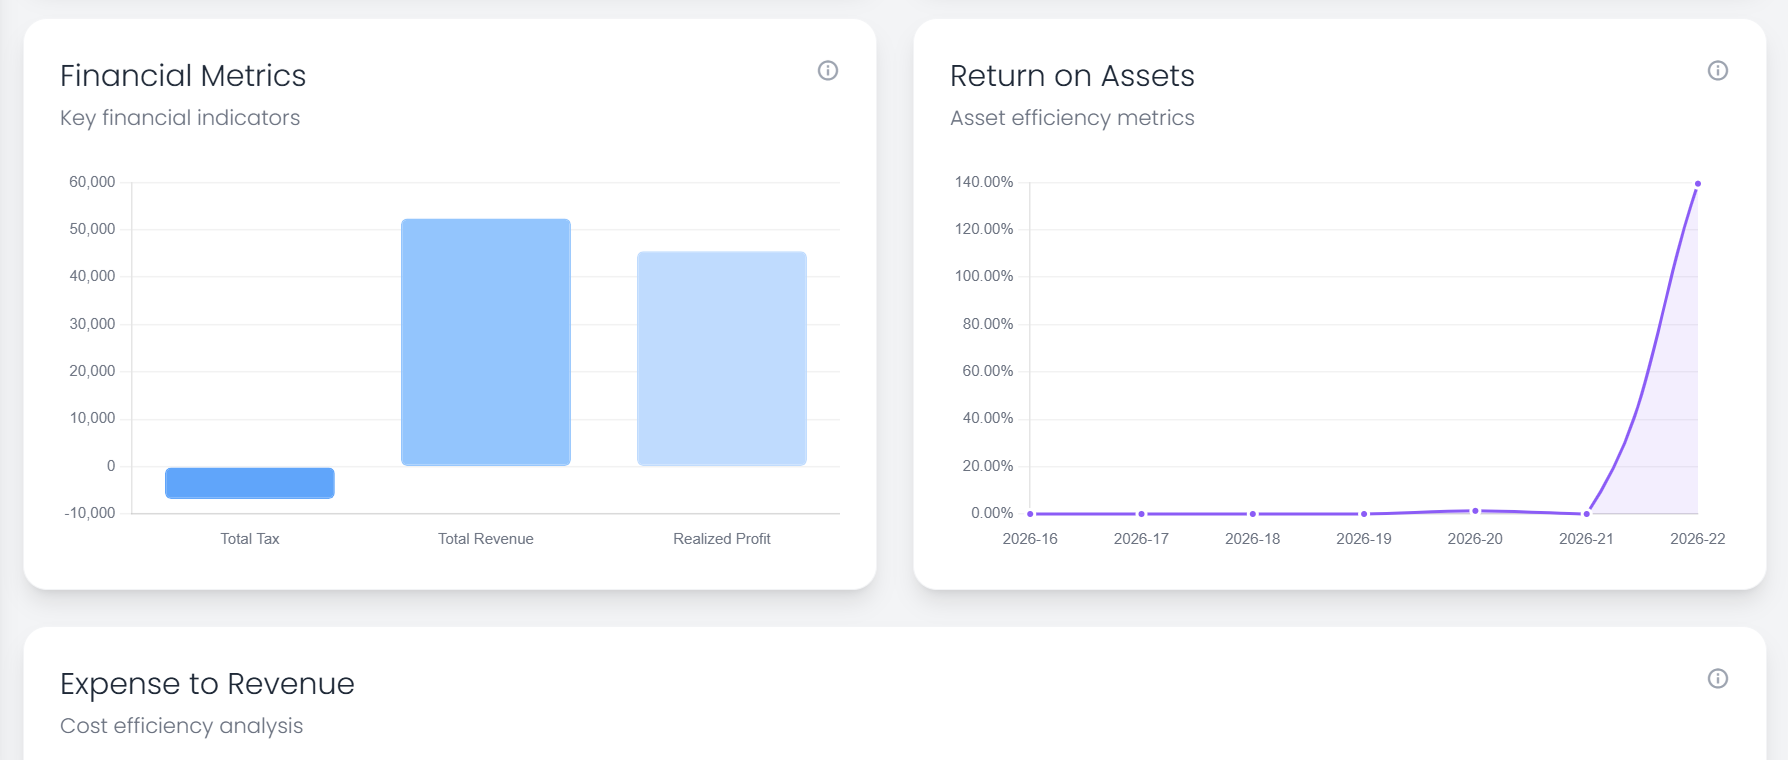Click the '2026-19' x-axis label
Screen dimensions: 1788x760
tap(1364, 539)
